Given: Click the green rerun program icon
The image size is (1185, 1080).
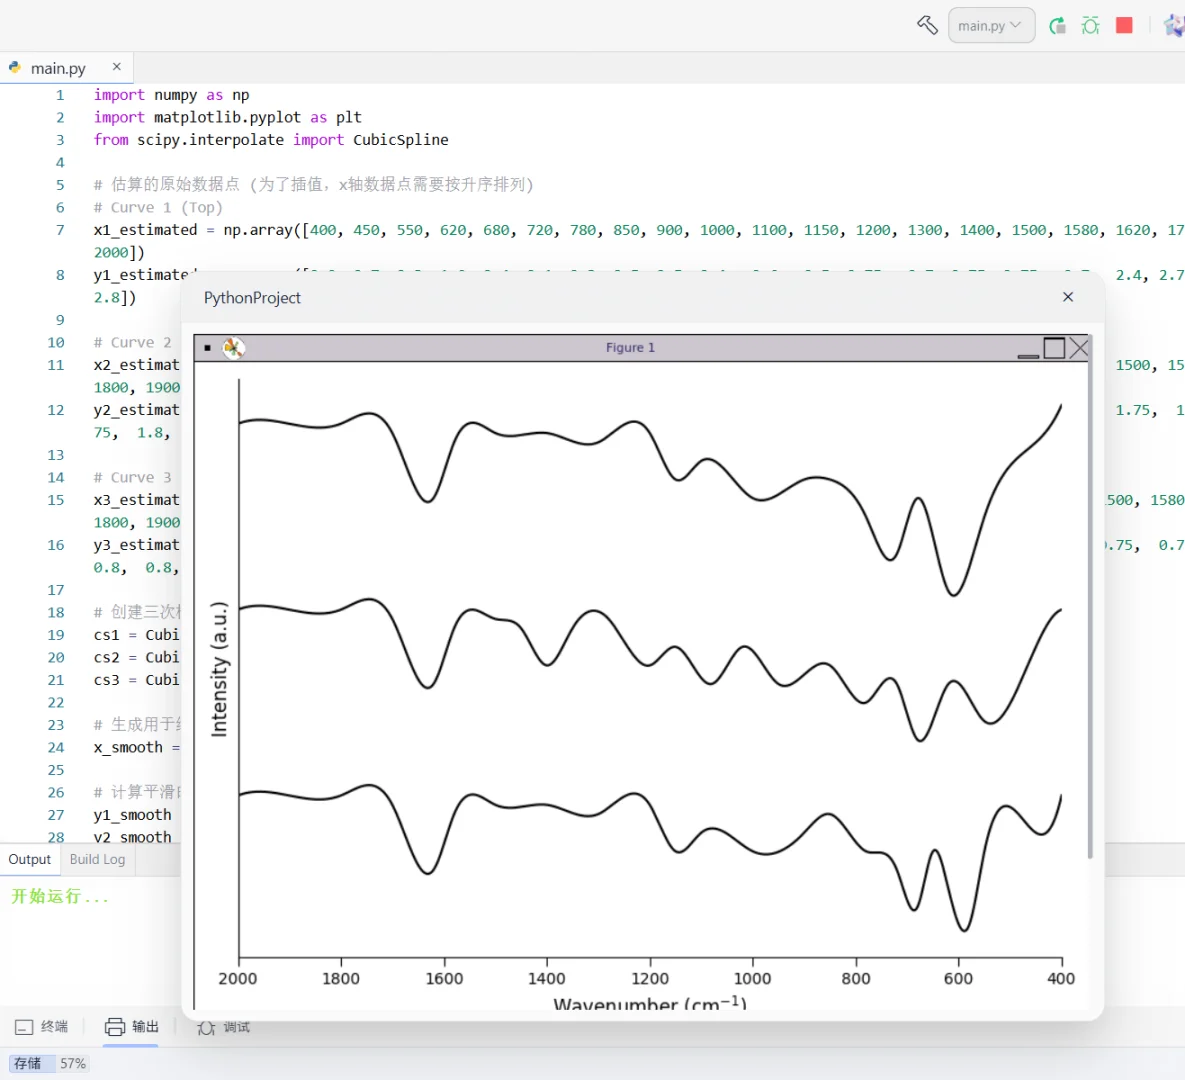Looking at the screenshot, I should coord(1057,25).
